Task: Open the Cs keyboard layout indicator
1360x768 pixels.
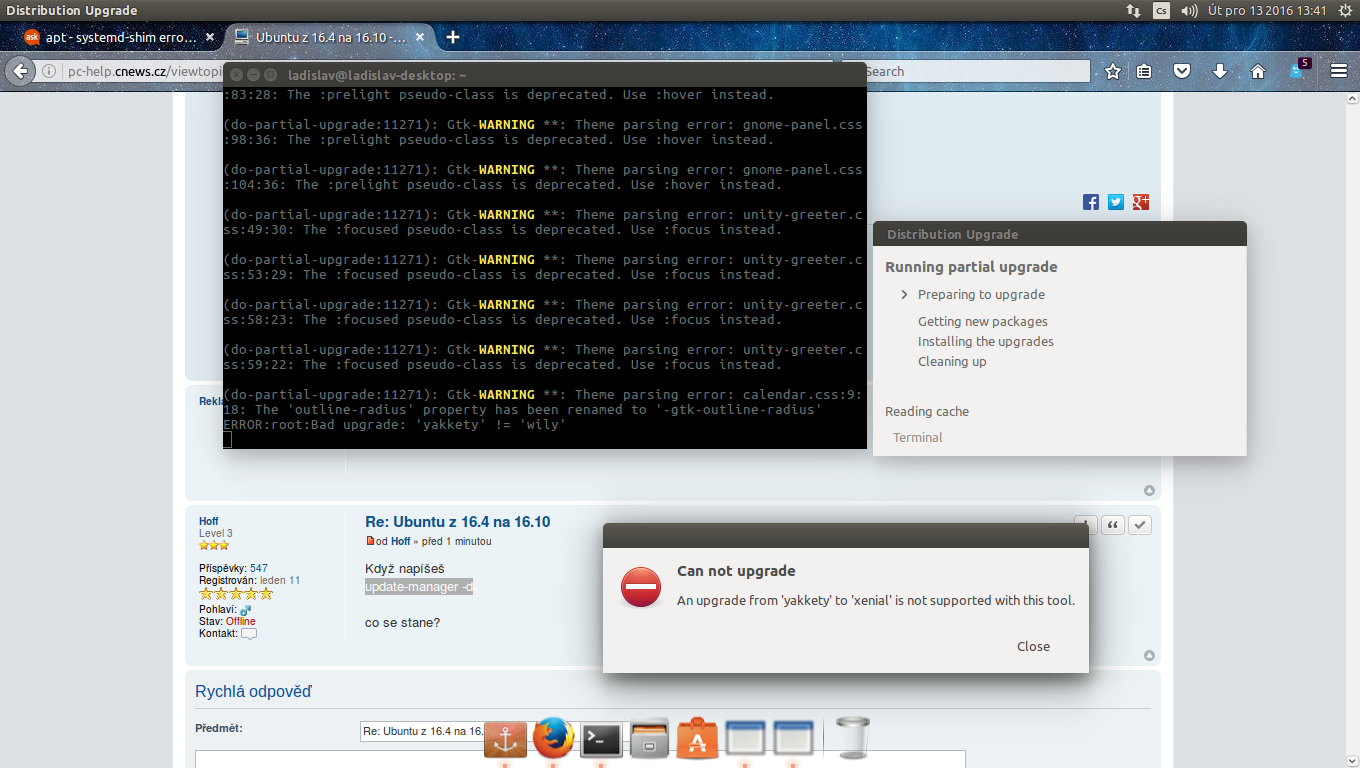Action: (1161, 10)
